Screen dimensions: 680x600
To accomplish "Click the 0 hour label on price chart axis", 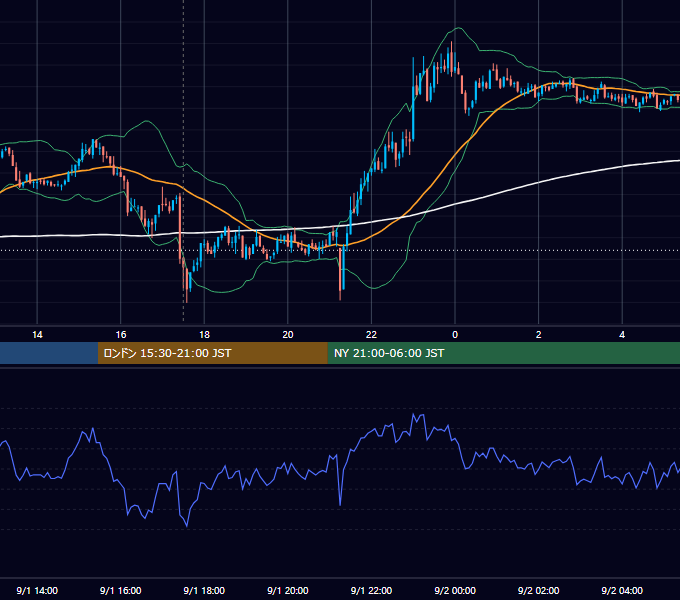I will point(455,335).
